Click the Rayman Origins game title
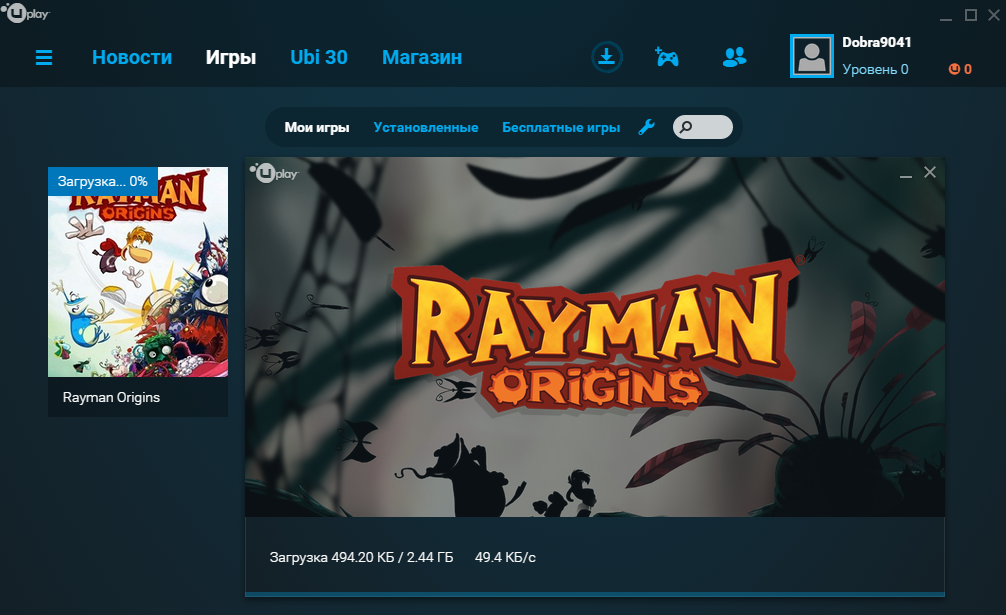This screenshot has height=615, width=1006. 112,398
